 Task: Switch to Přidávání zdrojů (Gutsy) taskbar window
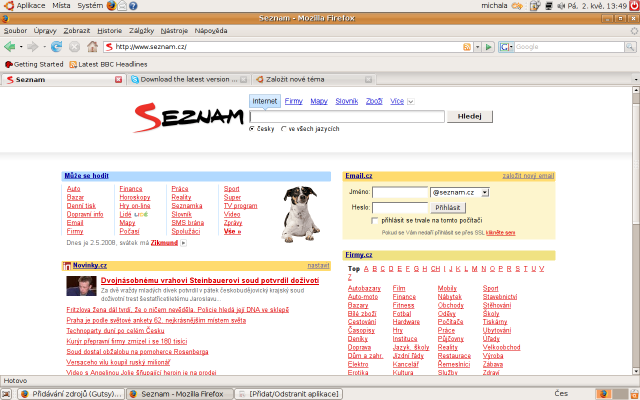click(71, 394)
